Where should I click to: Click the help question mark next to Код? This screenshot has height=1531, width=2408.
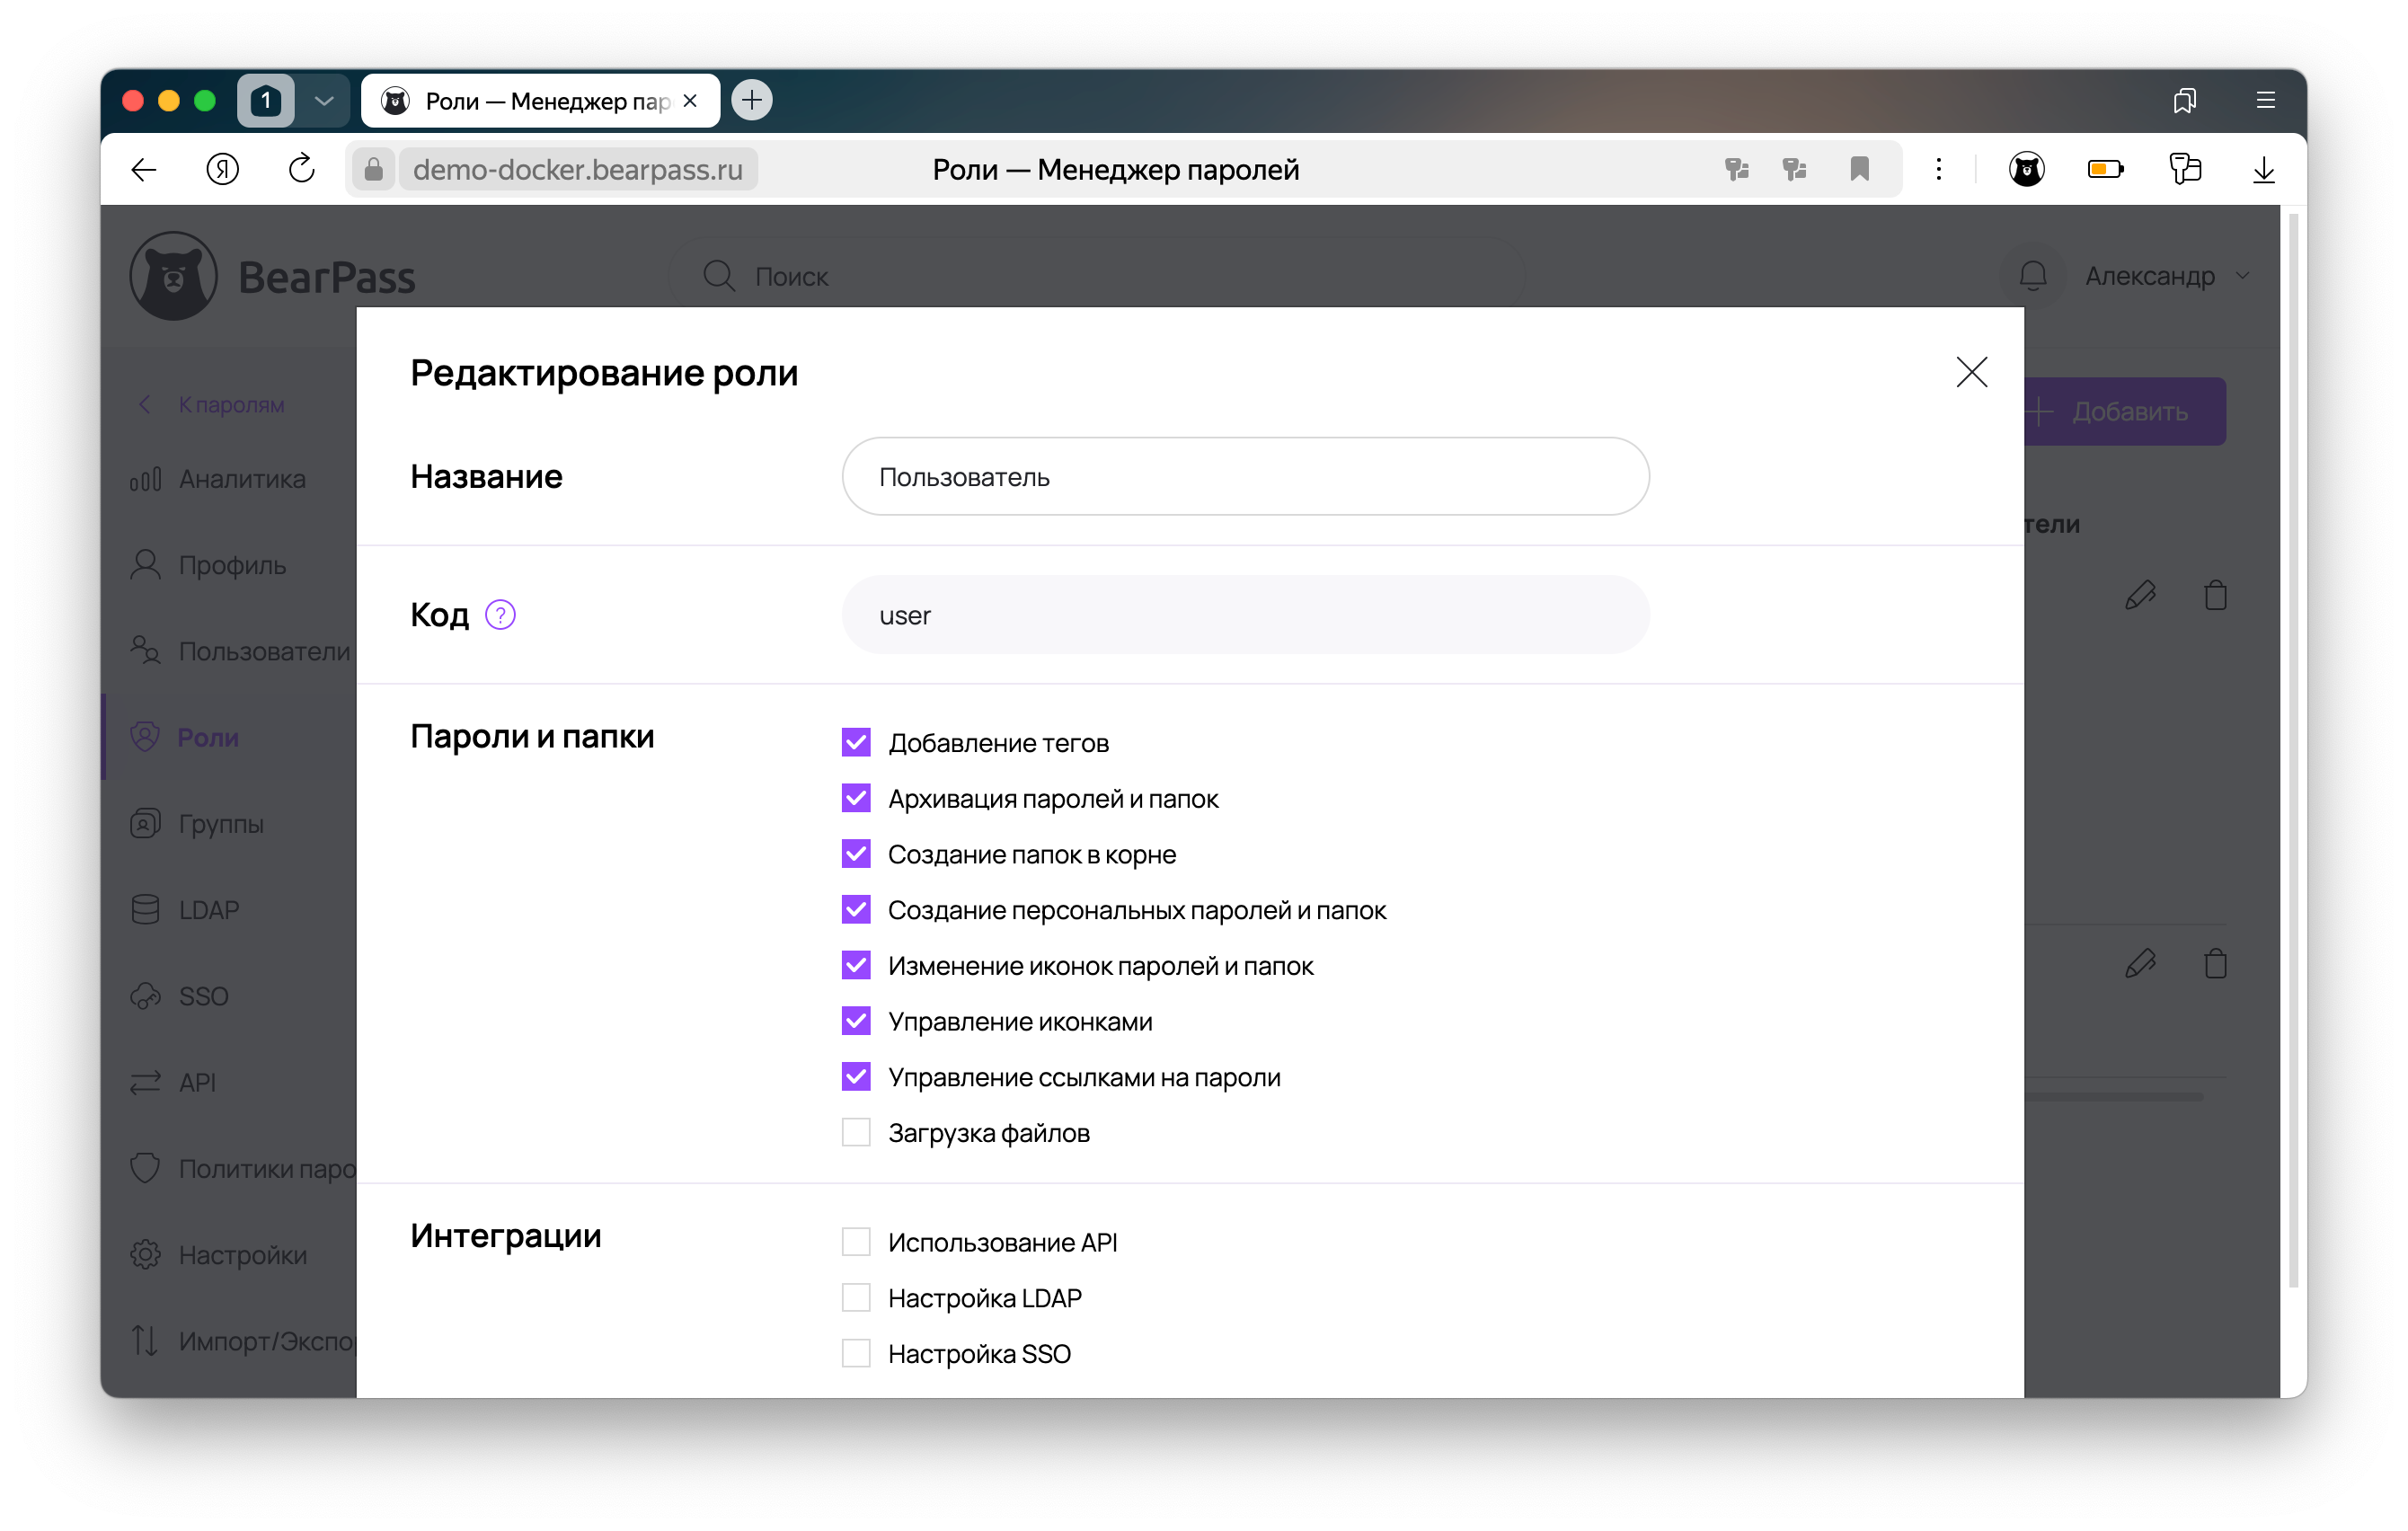pyautogui.click(x=500, y=615)
